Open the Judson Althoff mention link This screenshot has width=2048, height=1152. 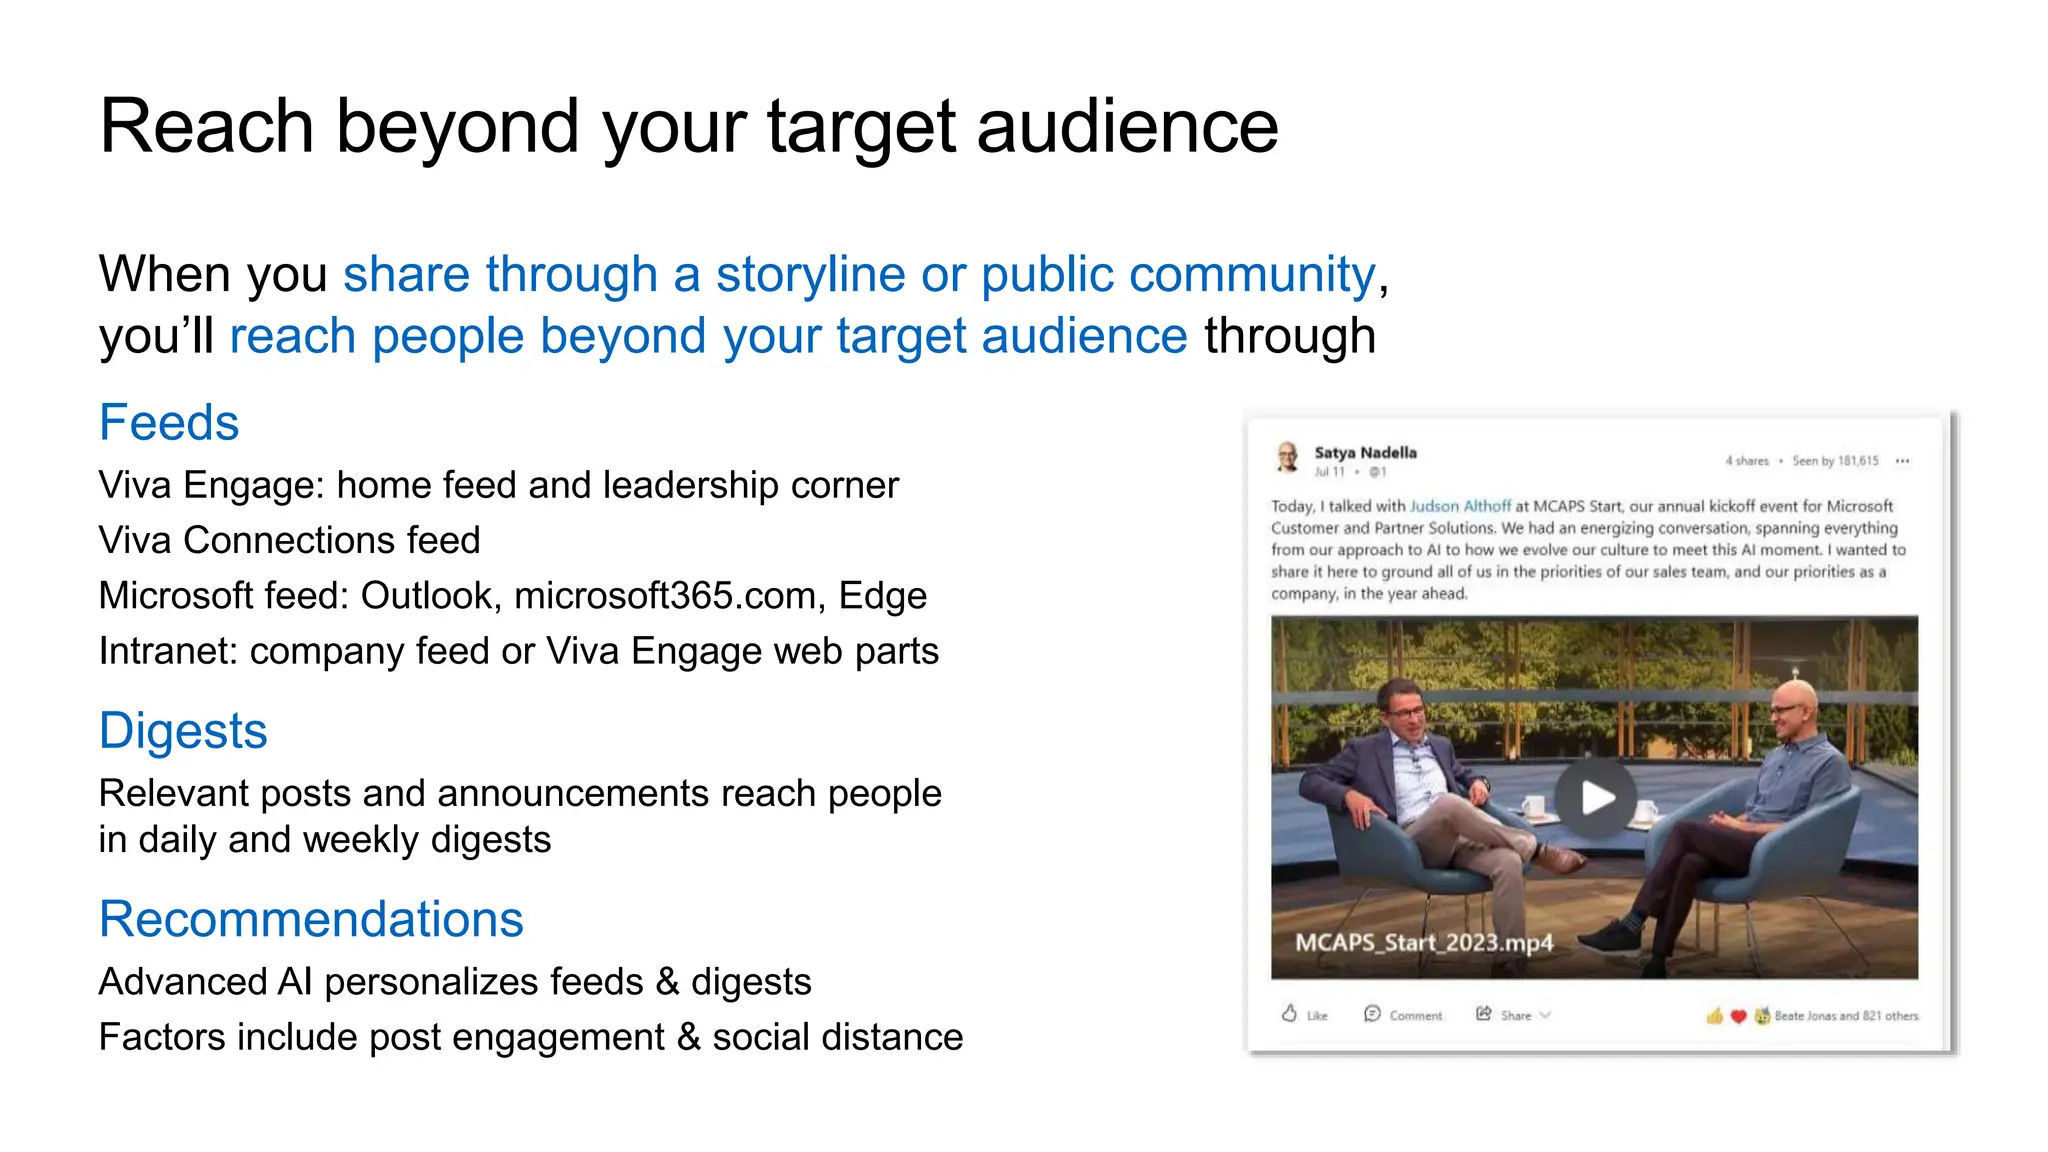coord(1459,506)
